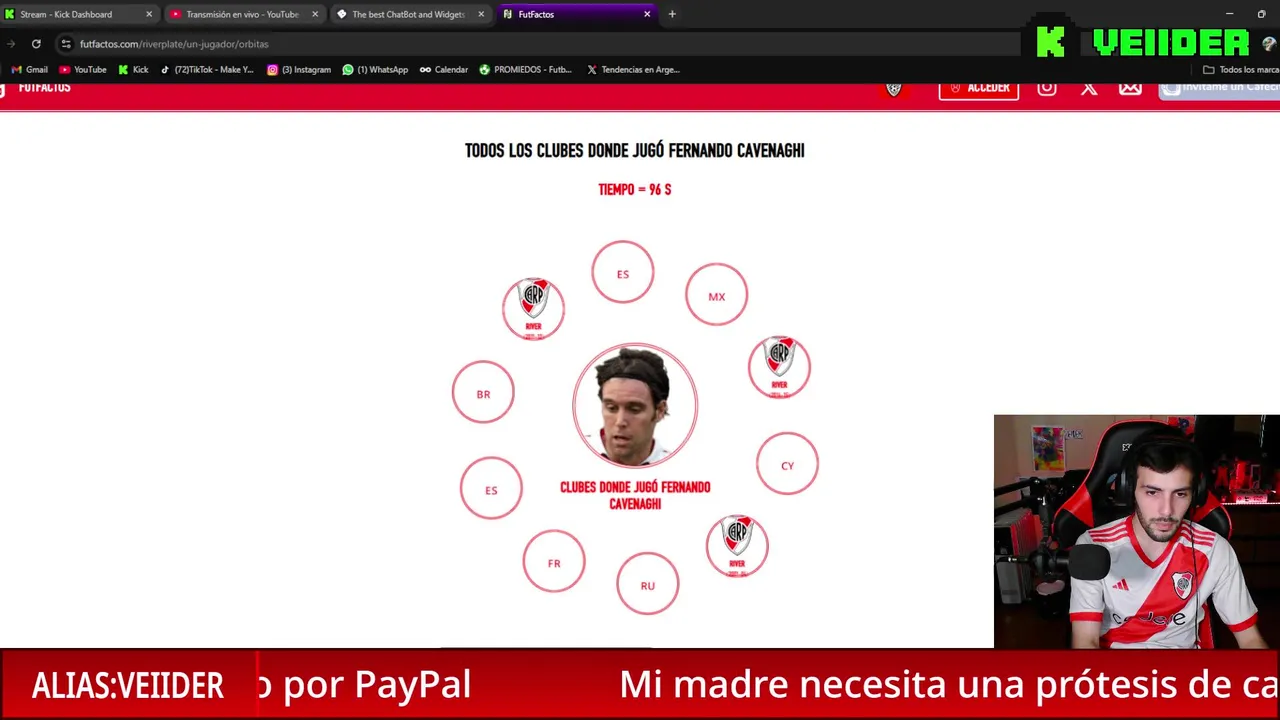Open the (3) Instagram bookmark
This screenshot has width=1280, height=720.
pos(299,70)
